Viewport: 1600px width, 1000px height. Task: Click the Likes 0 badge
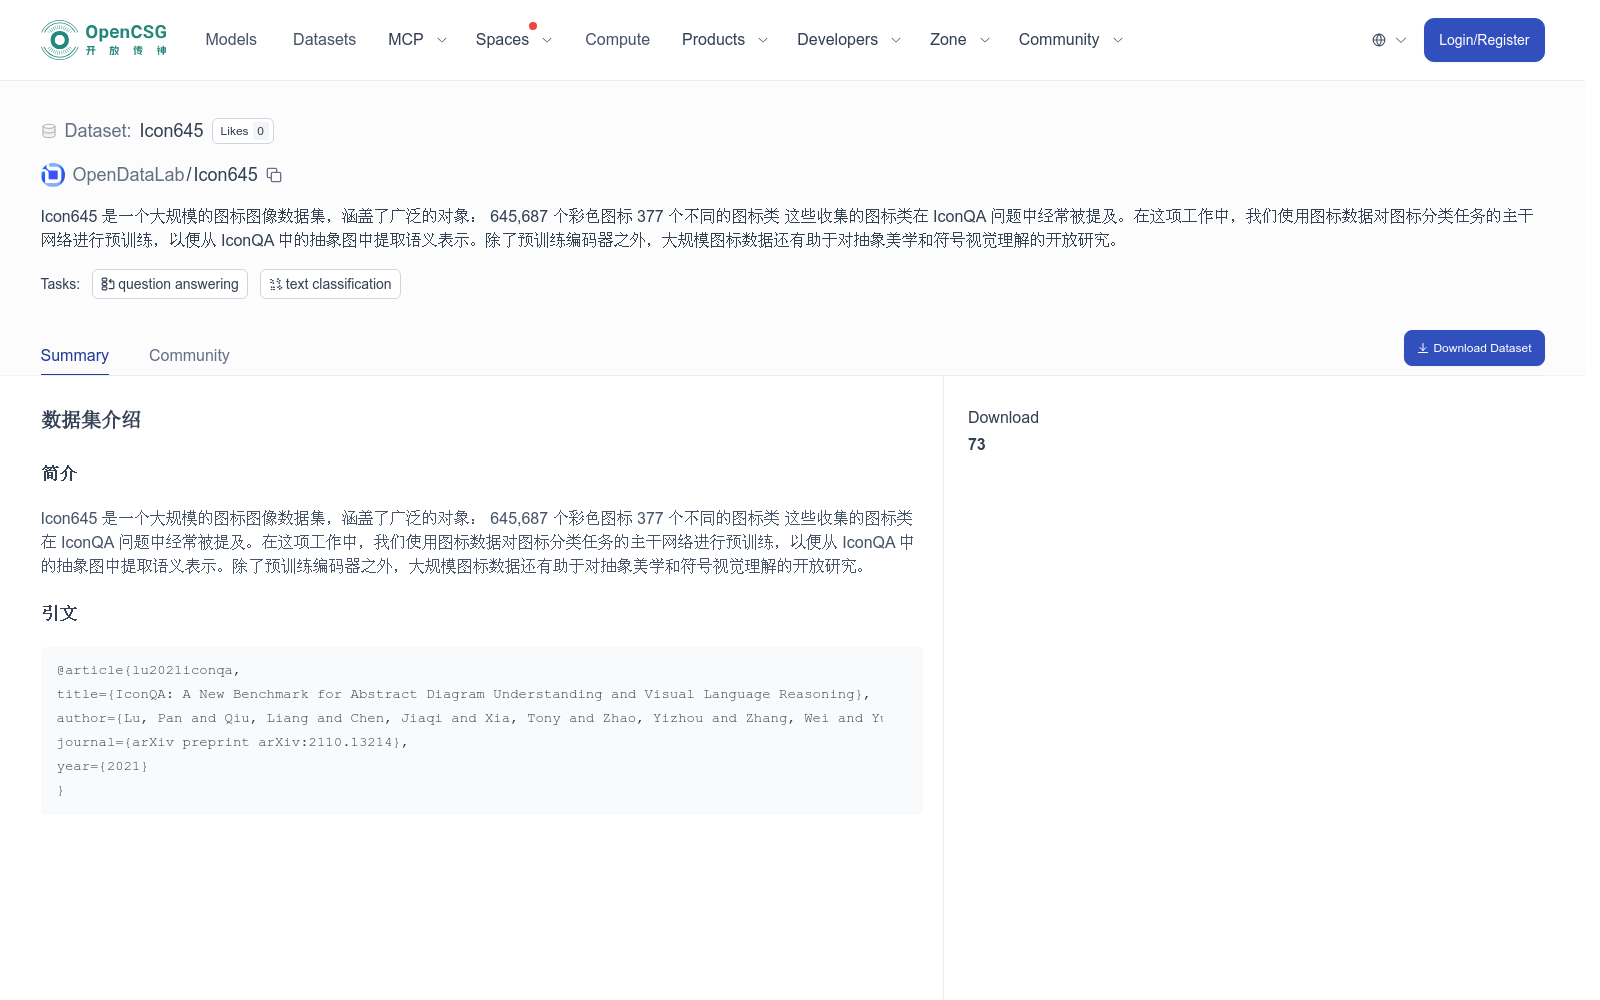243,131
